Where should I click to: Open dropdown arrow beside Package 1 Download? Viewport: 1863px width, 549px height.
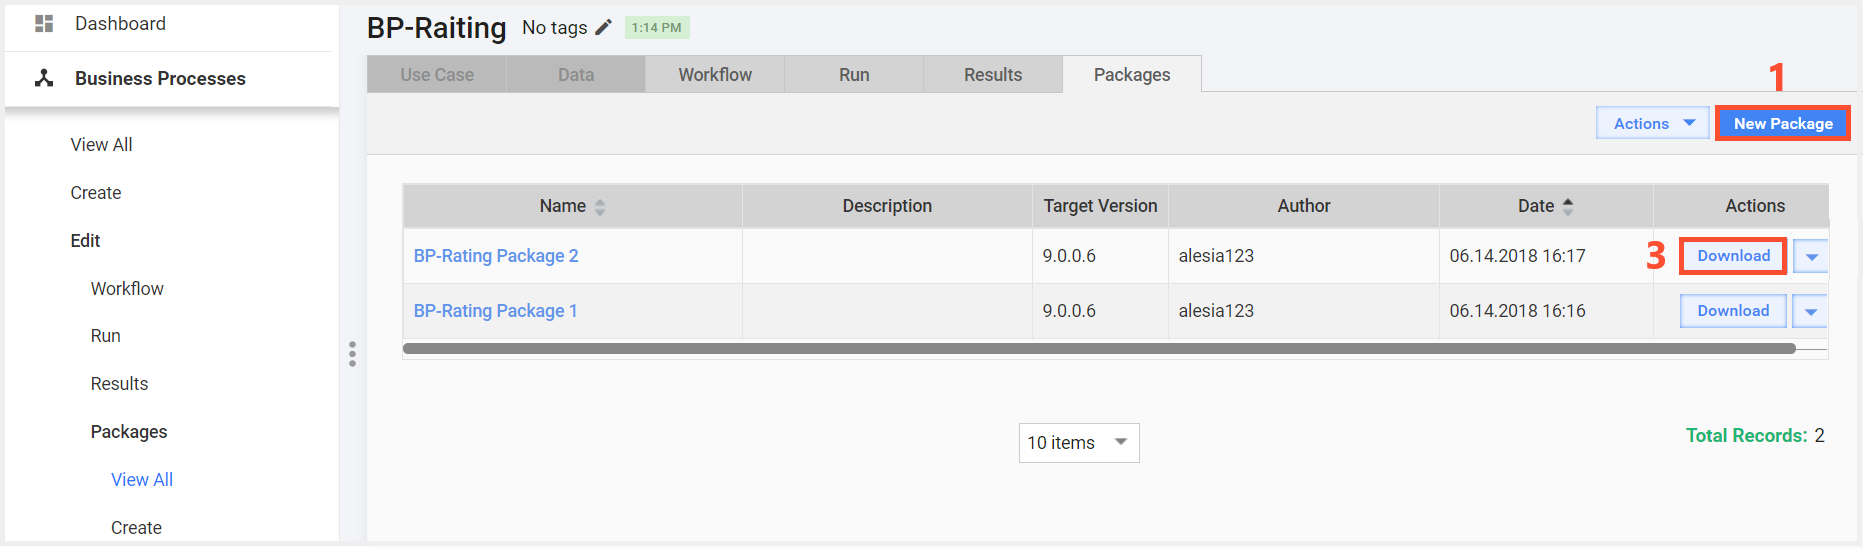coord(1811,312)
